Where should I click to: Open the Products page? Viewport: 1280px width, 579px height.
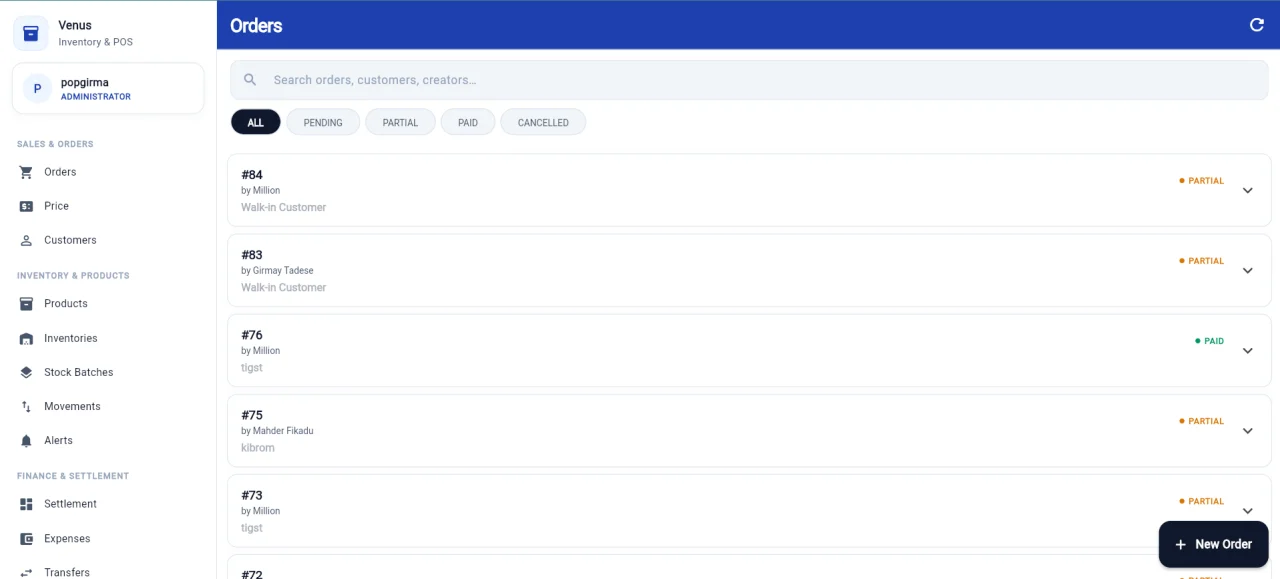[108, 304]
